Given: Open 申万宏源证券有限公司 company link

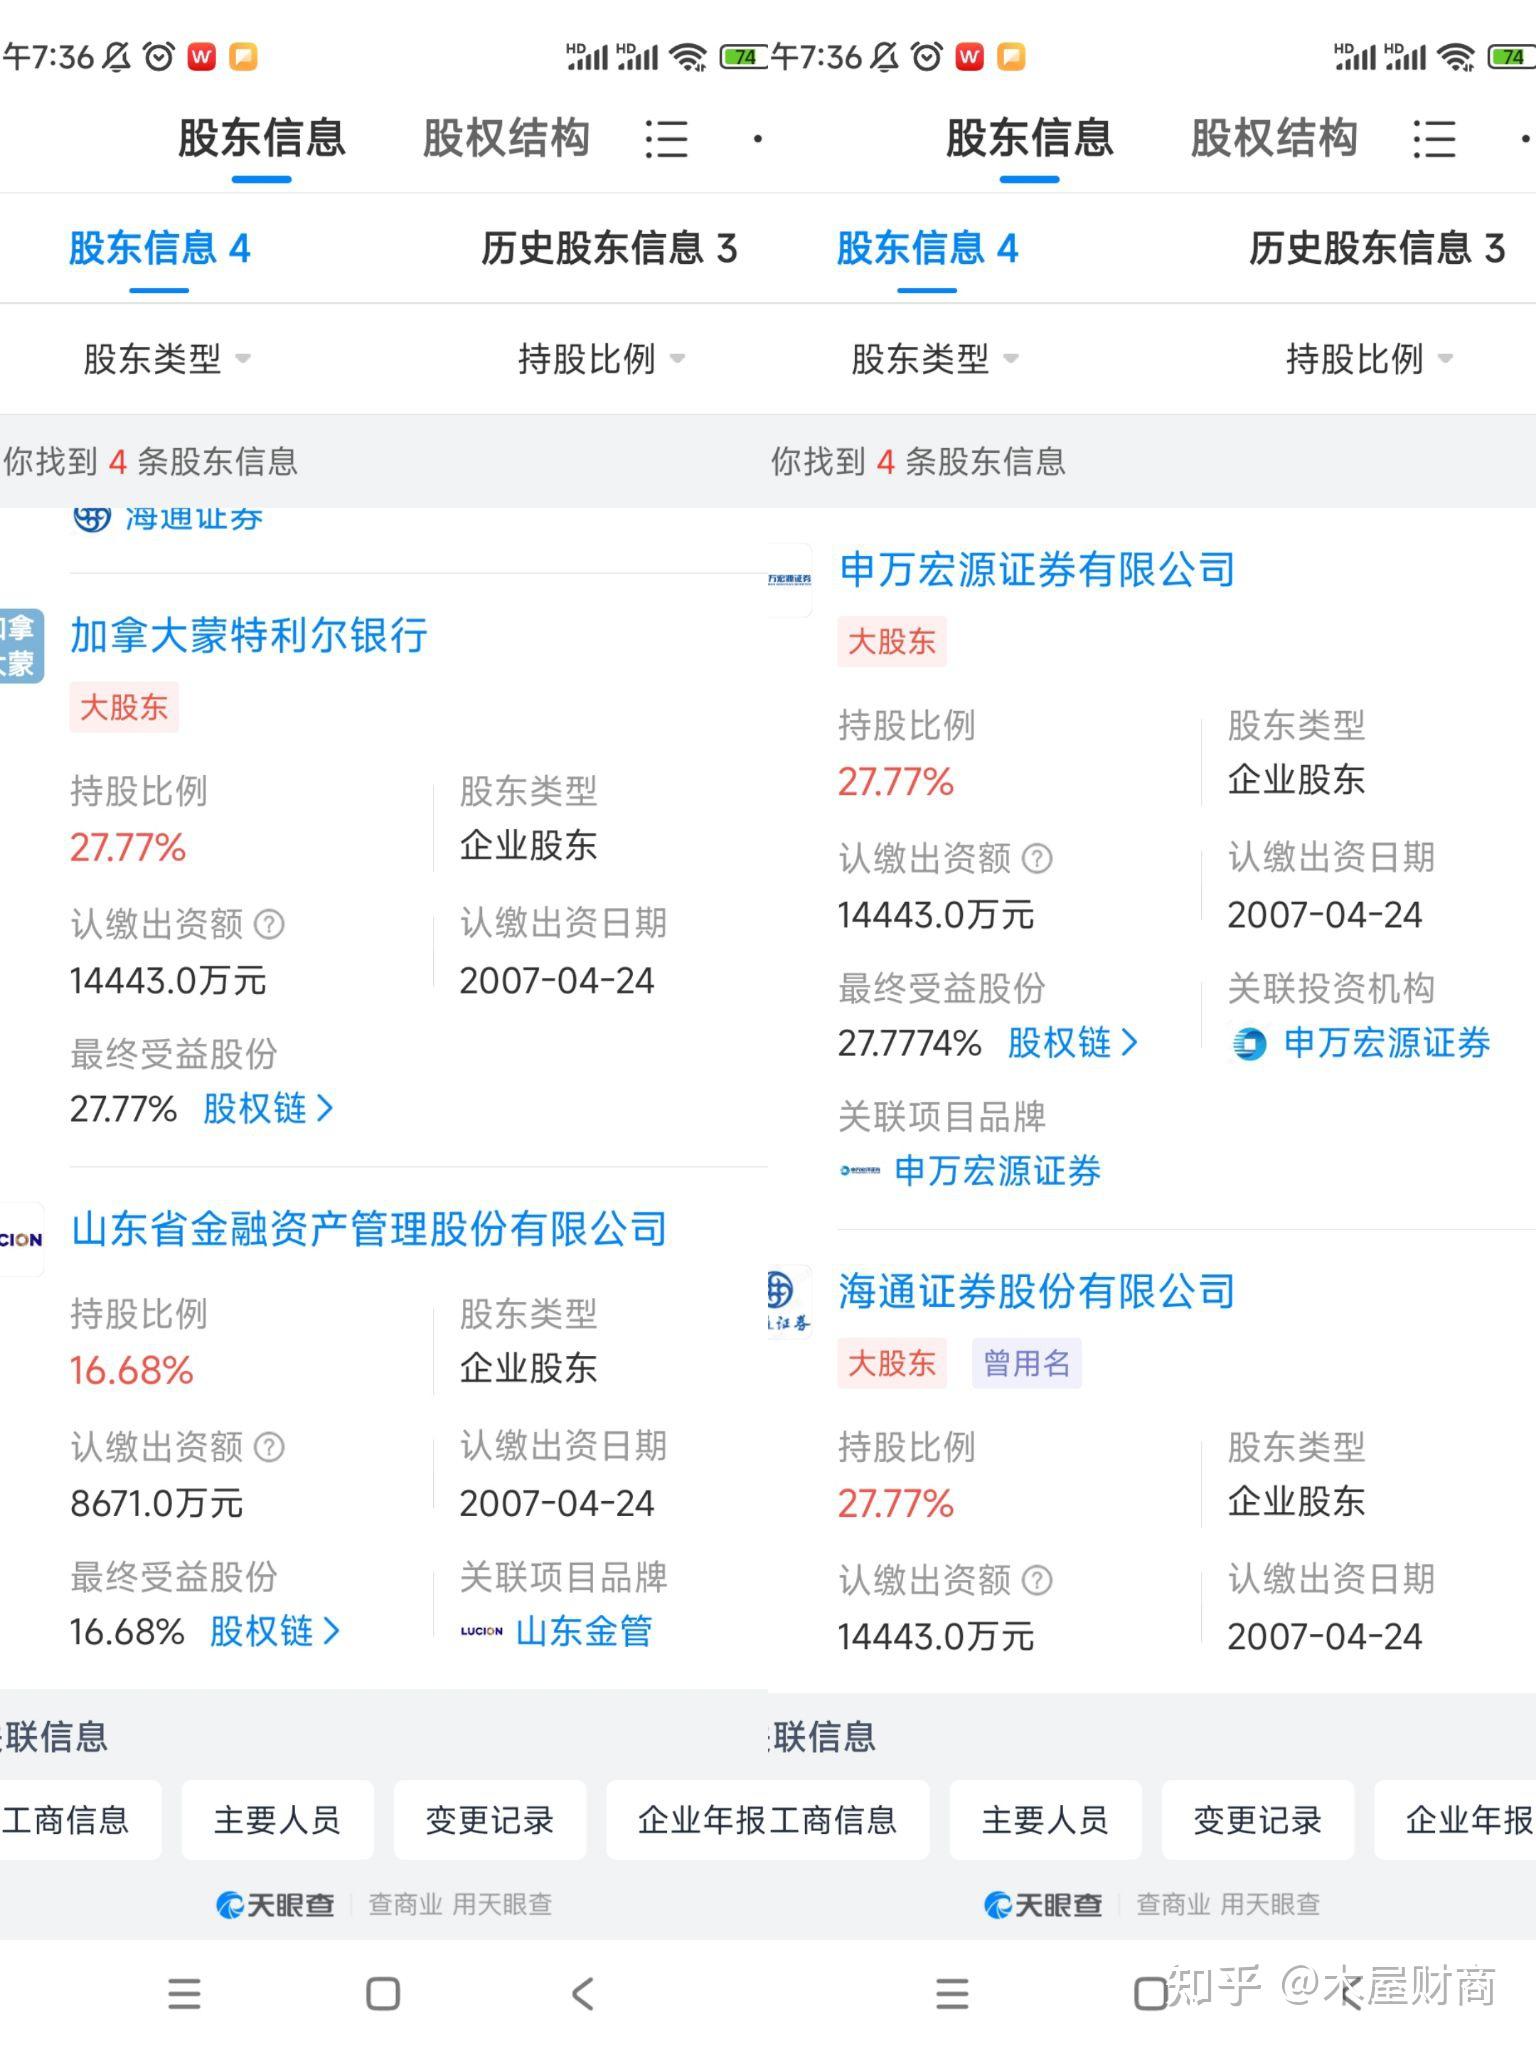Looking at the screenshot, I should pyautogui.click(x=1037, y=570).
